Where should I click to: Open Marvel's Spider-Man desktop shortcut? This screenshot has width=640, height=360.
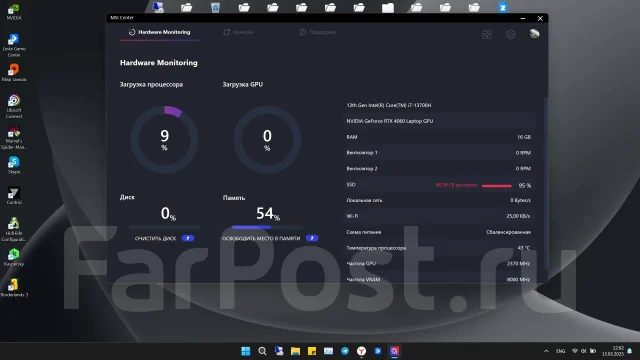(x=14, y=138)
